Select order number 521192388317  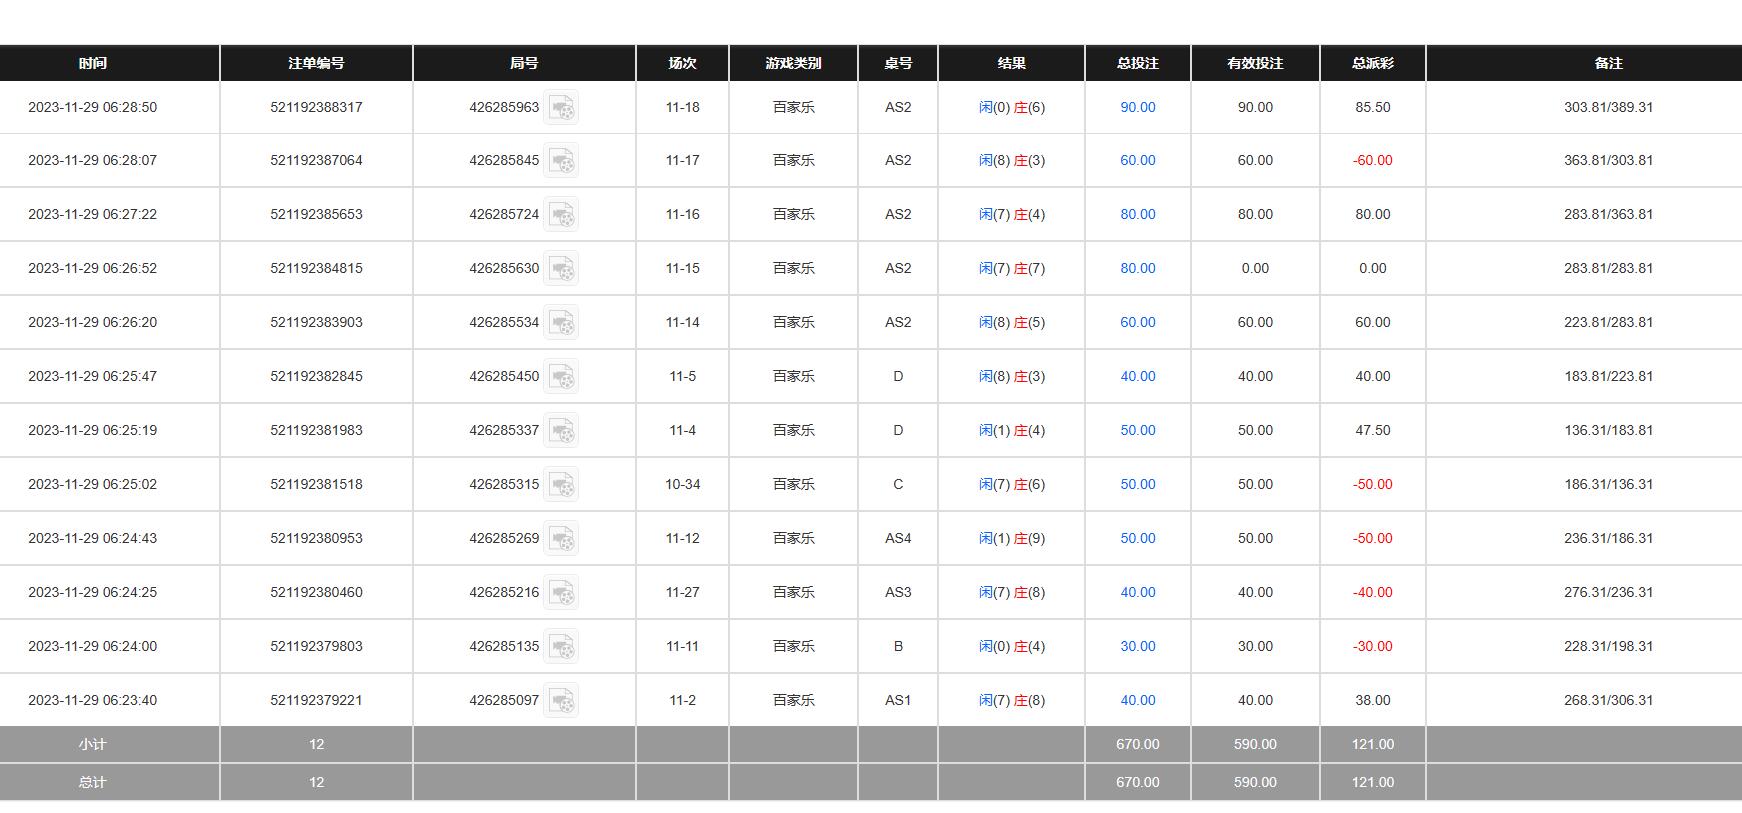pos(316,107)
